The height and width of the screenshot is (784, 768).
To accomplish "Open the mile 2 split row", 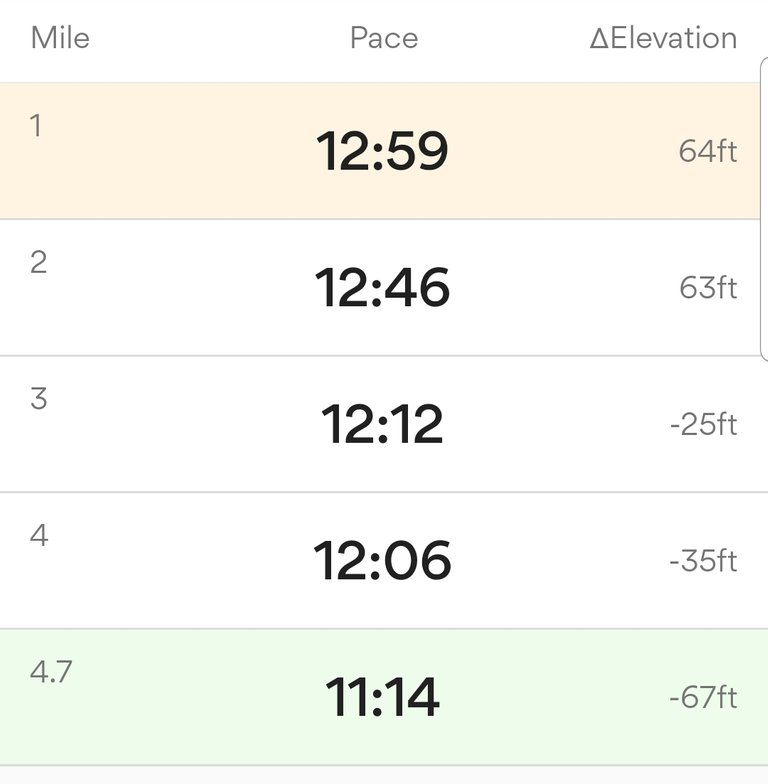I will (x=380, y=288).
